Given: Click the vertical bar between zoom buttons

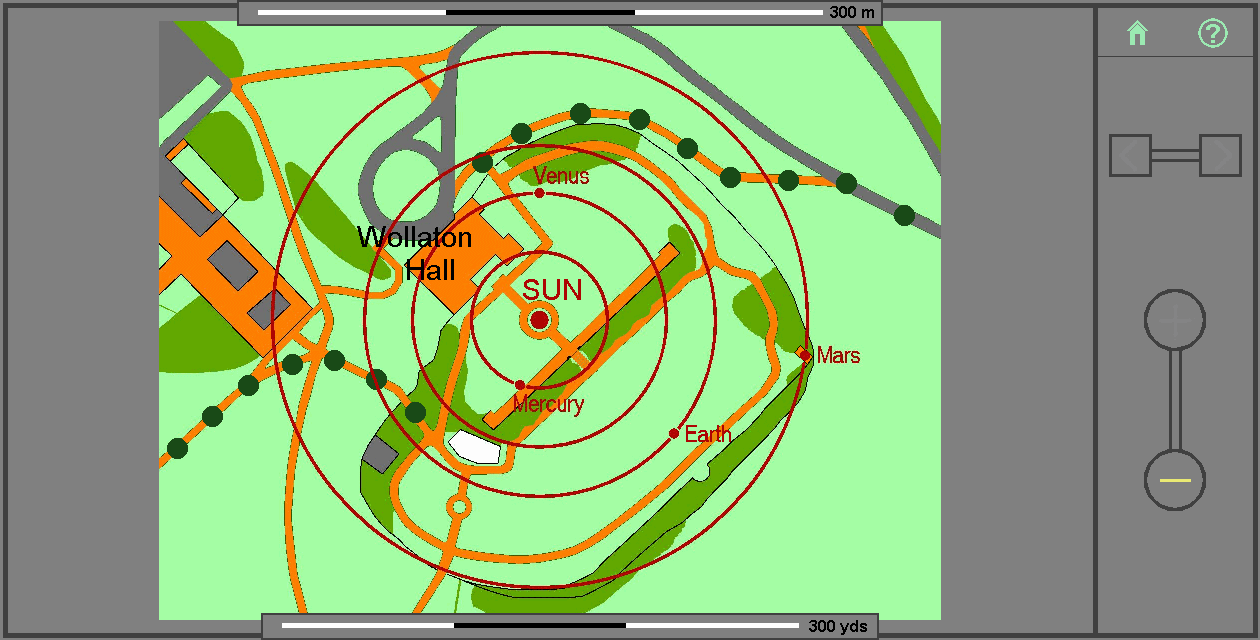Looking at the screenshot, I should pos(1175,400).
